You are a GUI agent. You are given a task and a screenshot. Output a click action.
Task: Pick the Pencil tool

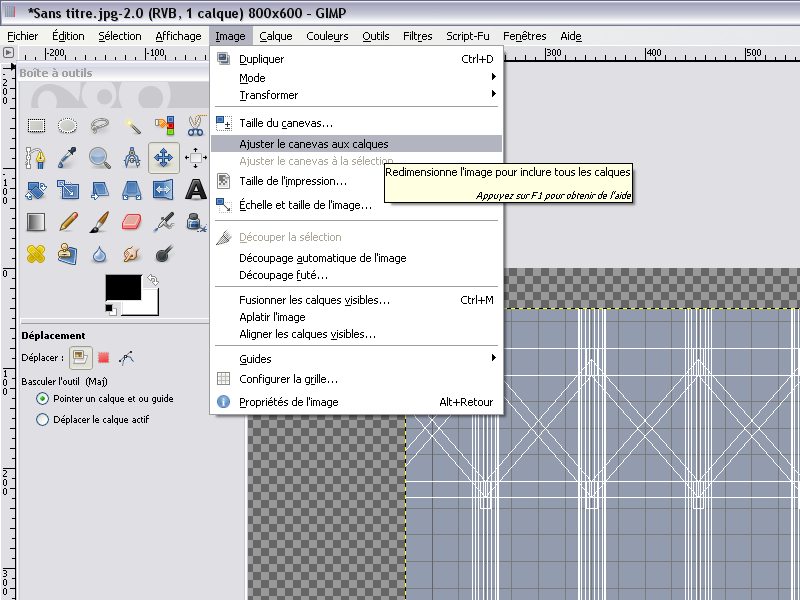(x=67, y=222)
